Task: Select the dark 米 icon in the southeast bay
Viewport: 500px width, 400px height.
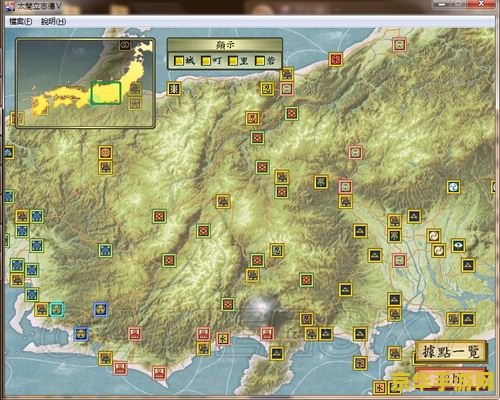Action: 360,363
